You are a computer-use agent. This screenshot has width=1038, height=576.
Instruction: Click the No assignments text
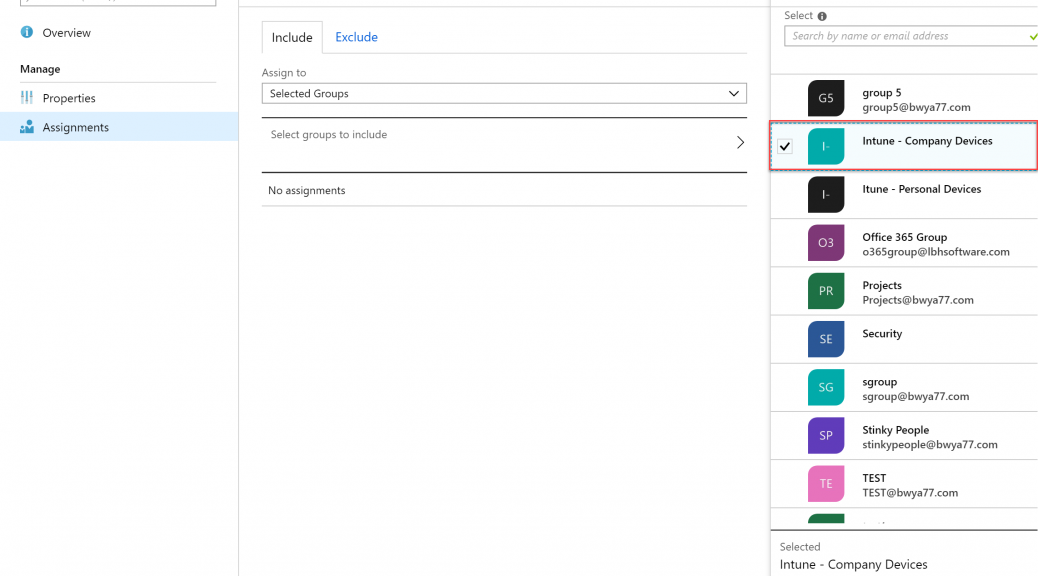(307, 191)
